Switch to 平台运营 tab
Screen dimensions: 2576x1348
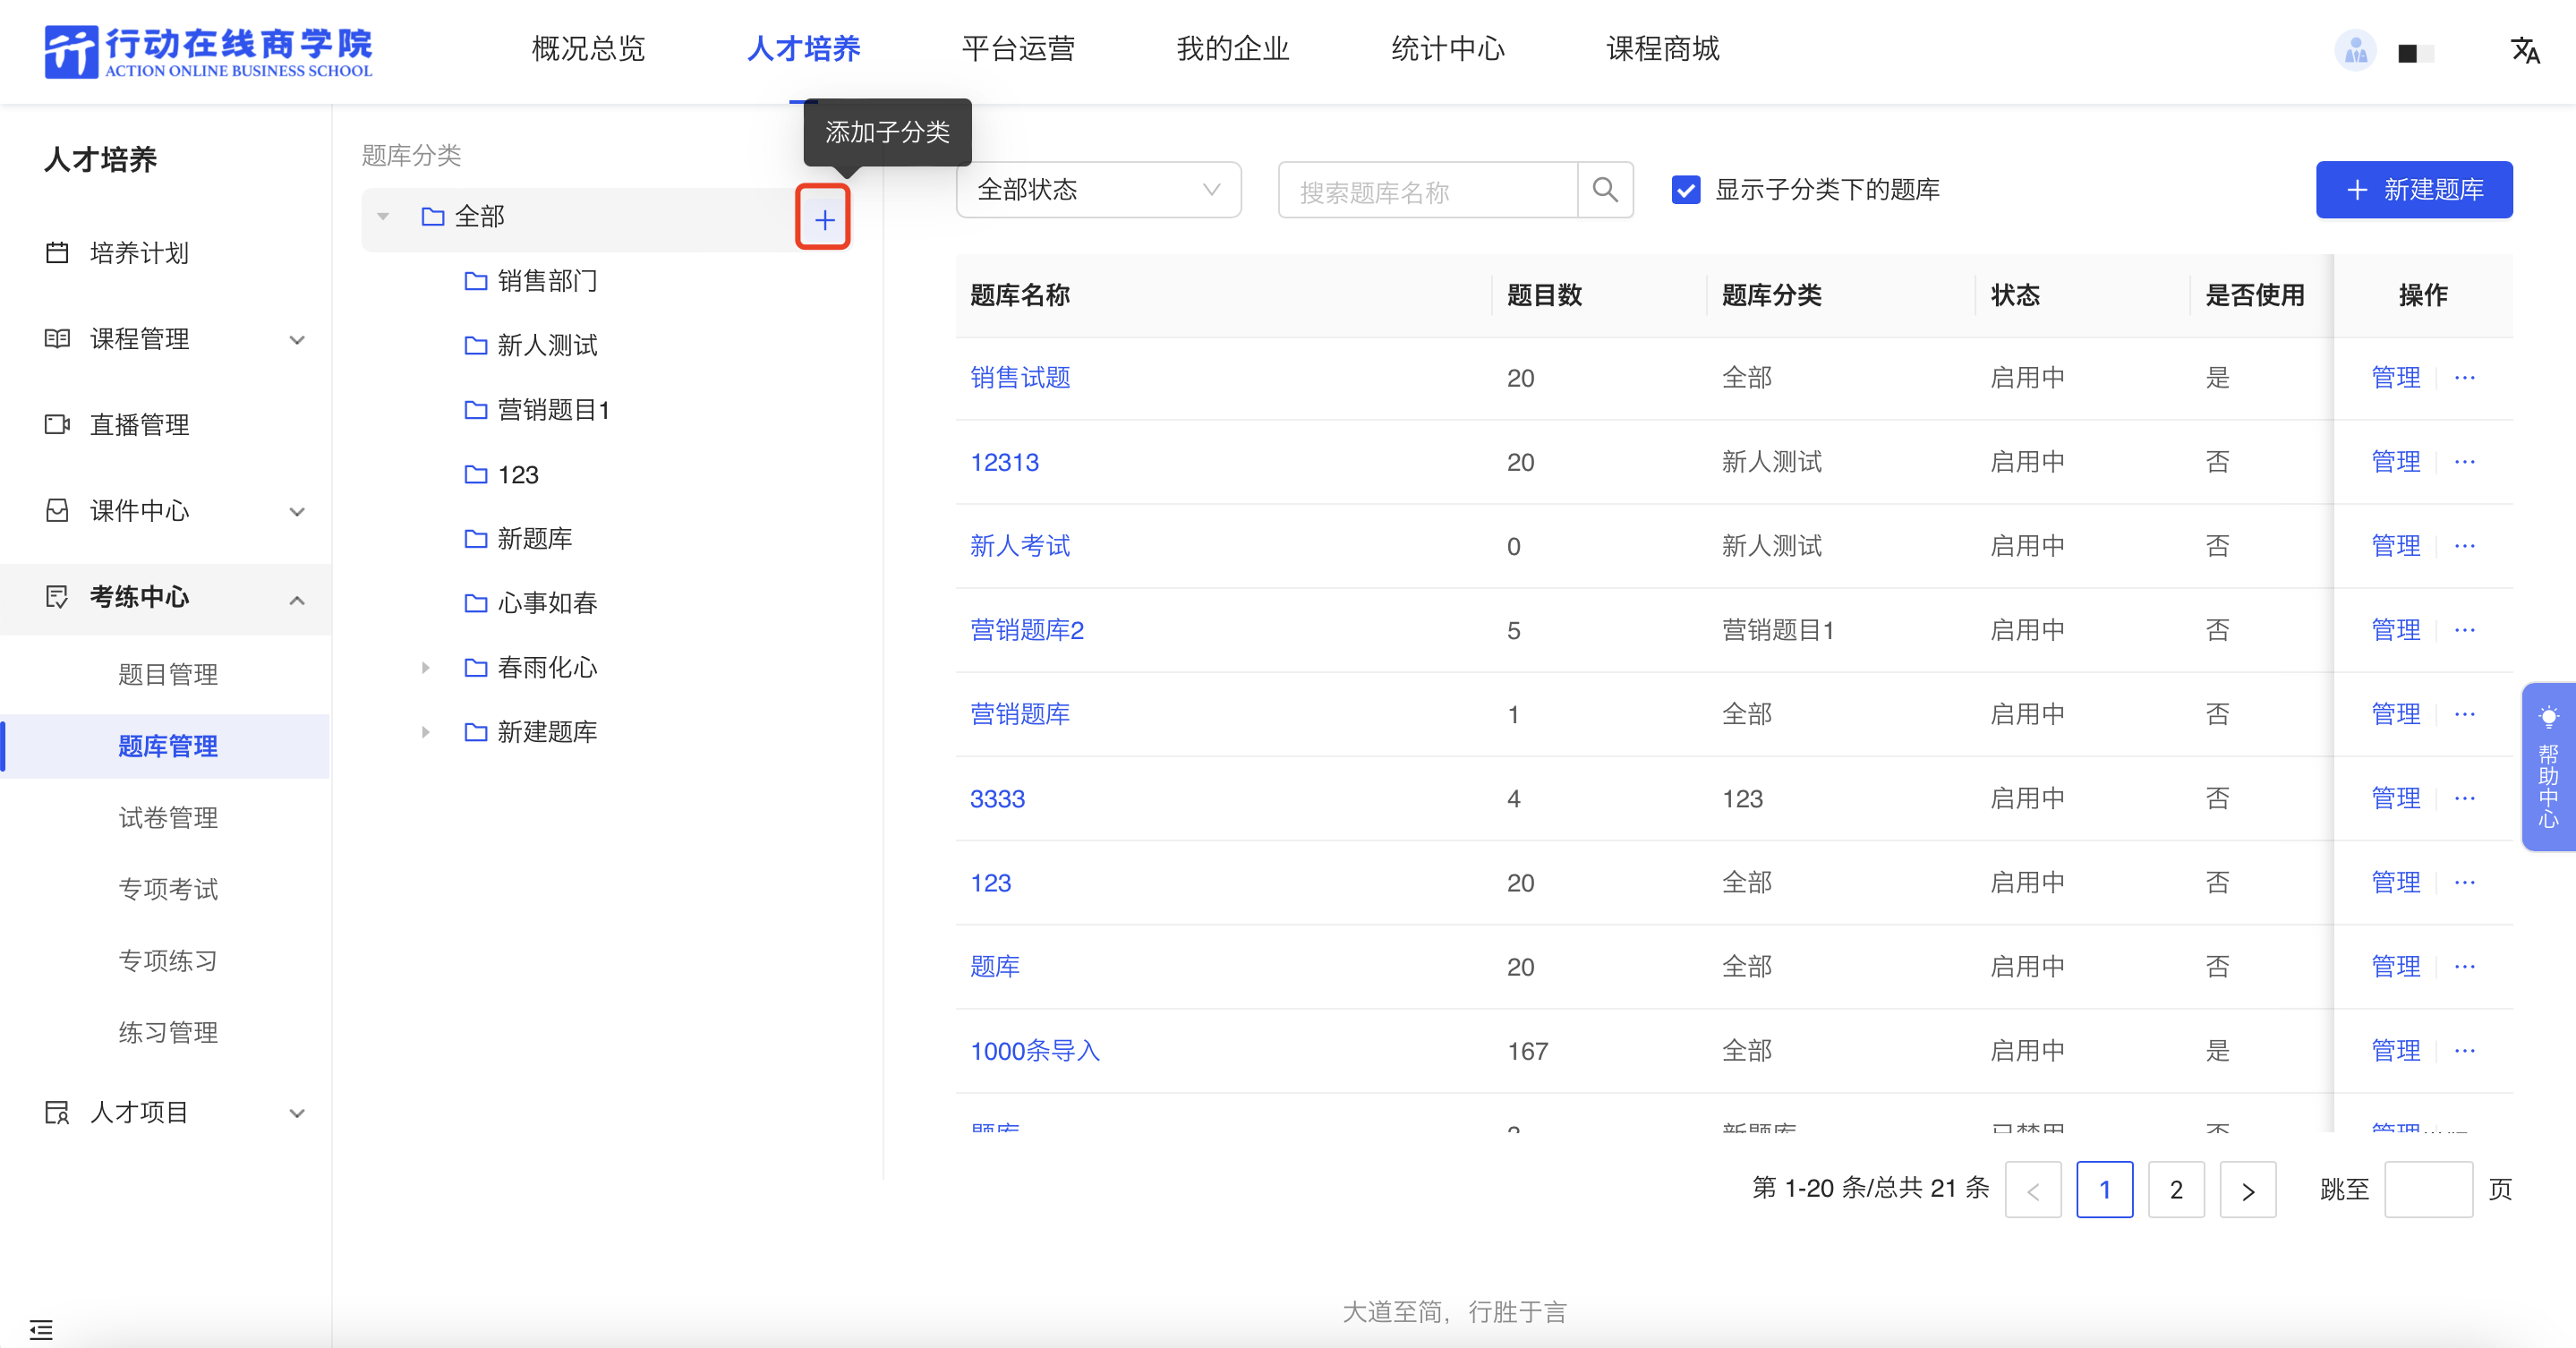[1018, 49]
